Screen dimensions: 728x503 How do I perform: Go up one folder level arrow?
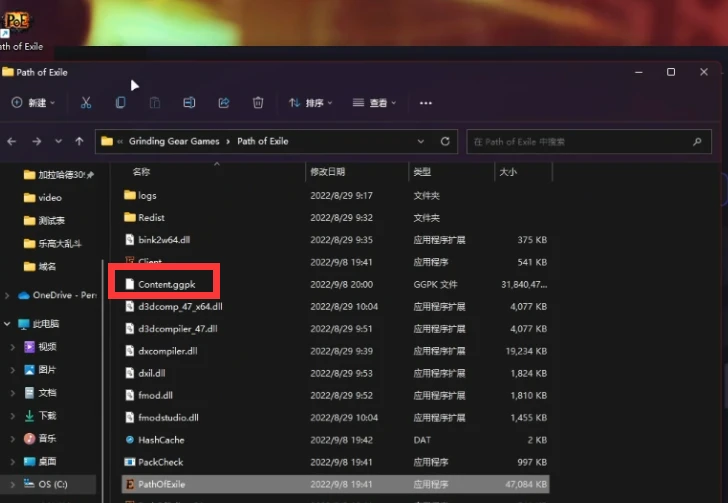click(x=79, y=141)
